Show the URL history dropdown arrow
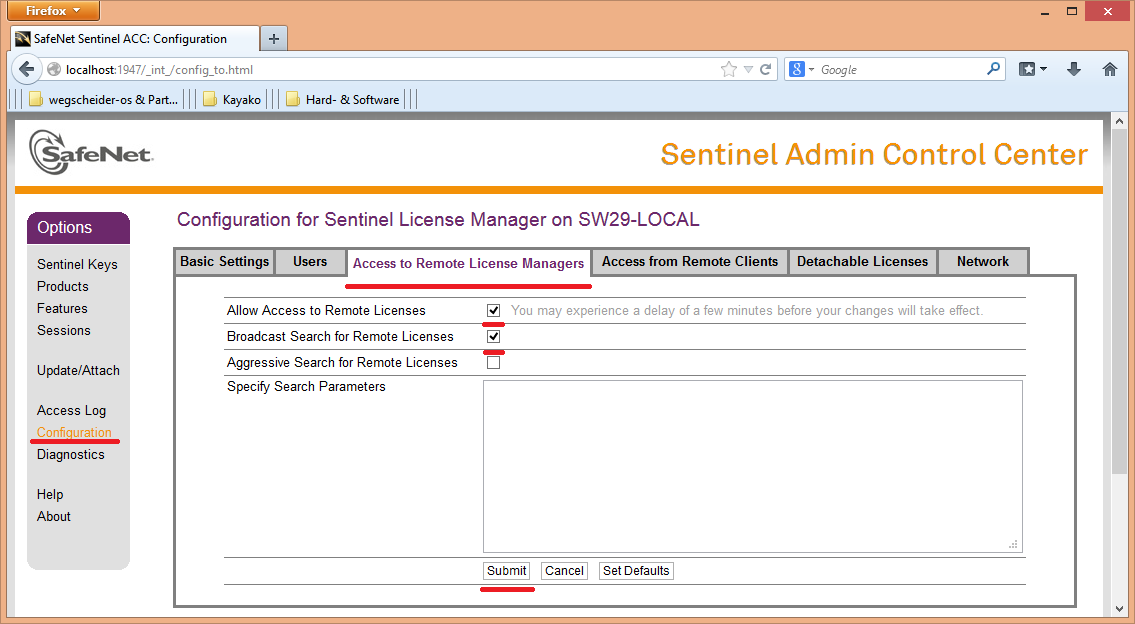Viewport: 1135px width, 624px height. tap(748, 69)
